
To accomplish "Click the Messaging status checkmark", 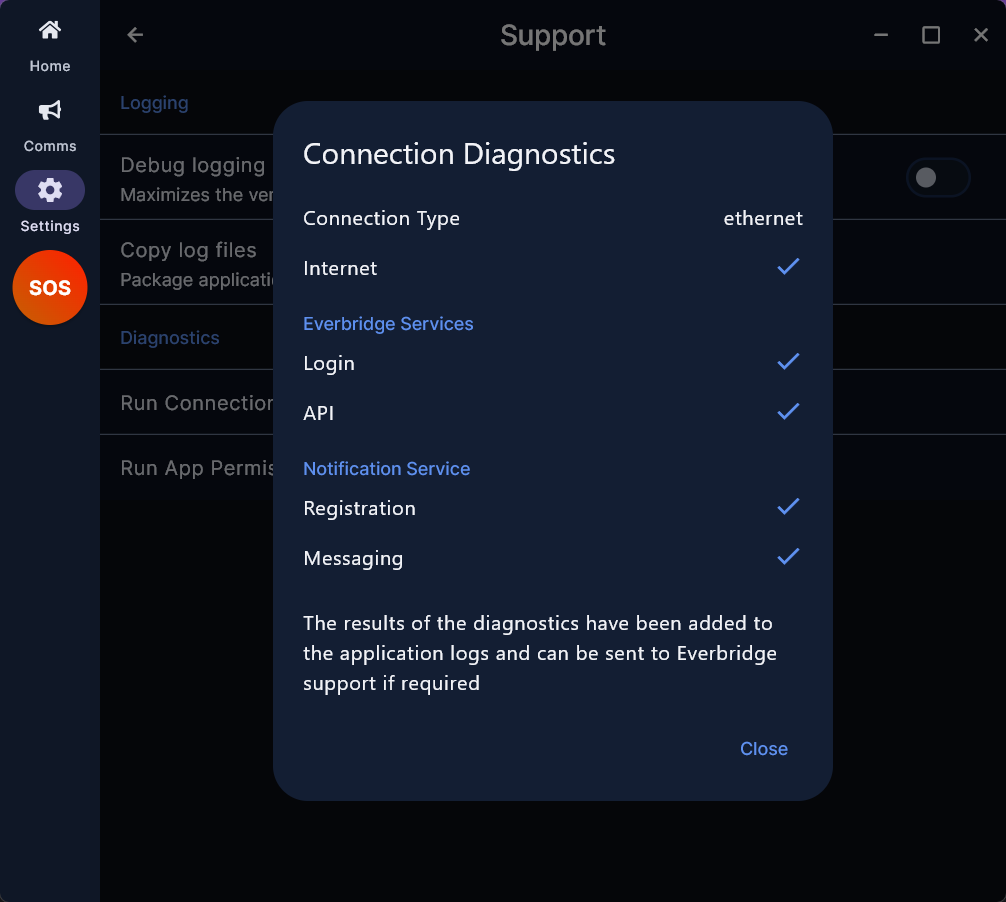I will click(x=788, y=556).
